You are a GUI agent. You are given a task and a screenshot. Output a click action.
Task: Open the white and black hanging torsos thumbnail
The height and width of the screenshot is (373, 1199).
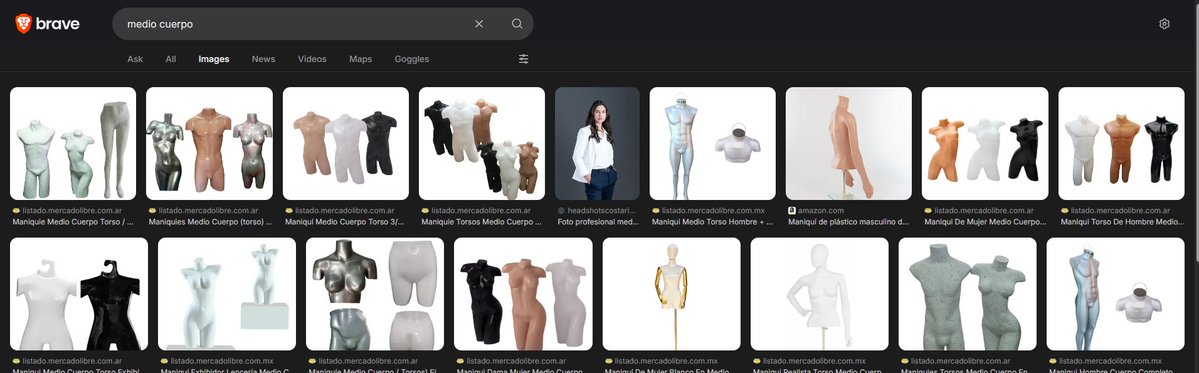(79, 294)
